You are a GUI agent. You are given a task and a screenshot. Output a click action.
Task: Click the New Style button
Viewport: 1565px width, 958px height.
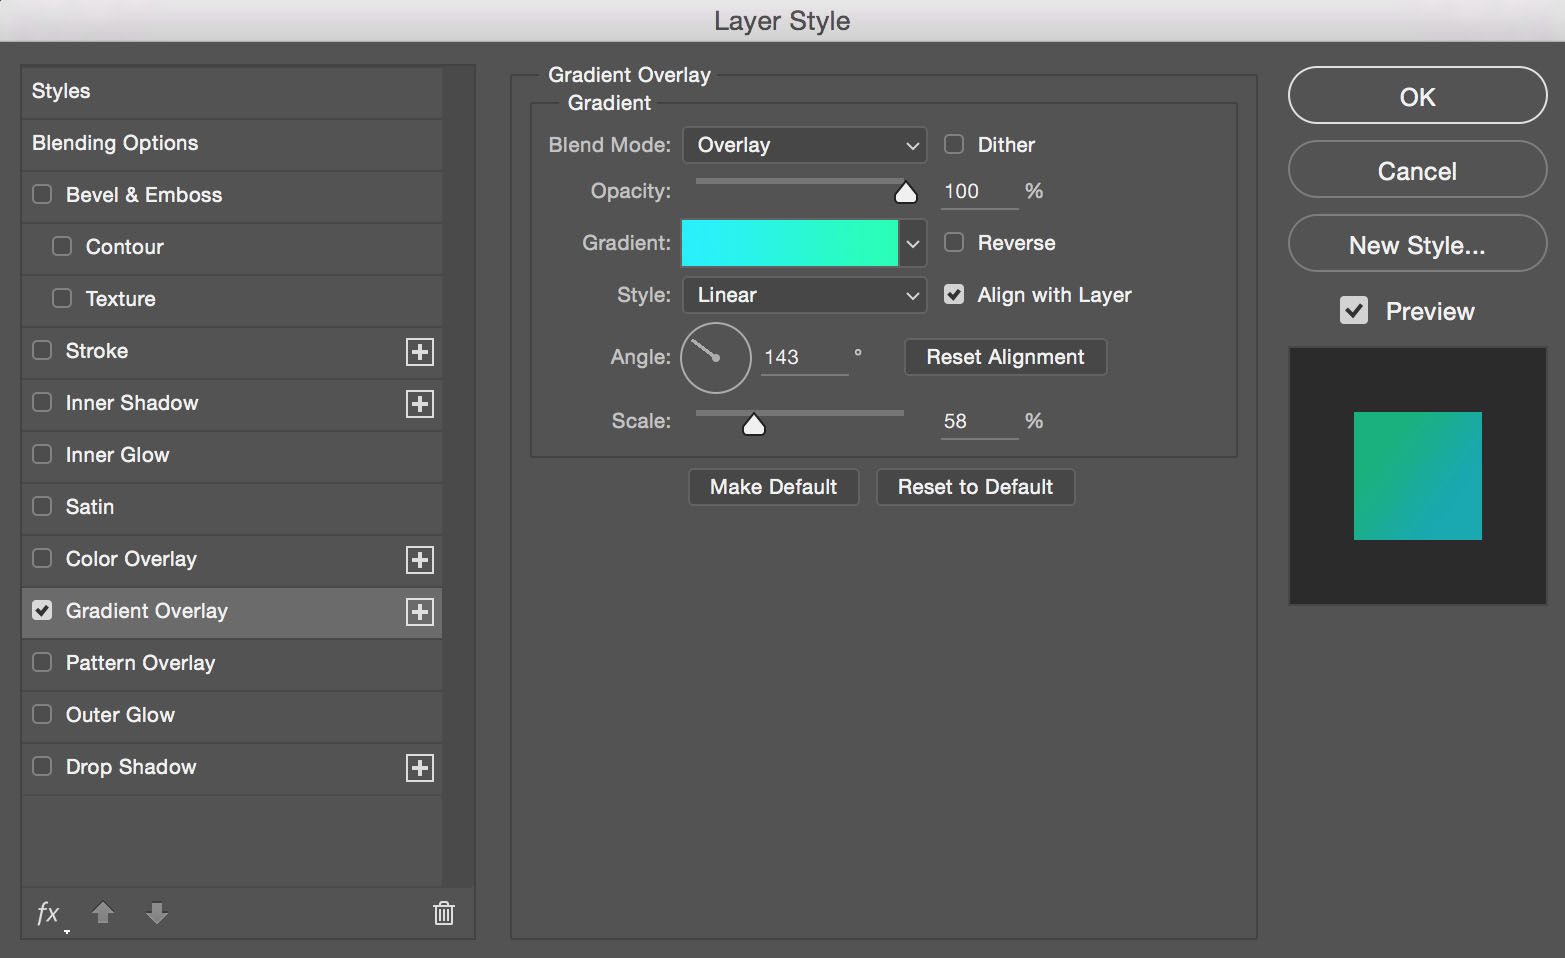[1417, 244]
